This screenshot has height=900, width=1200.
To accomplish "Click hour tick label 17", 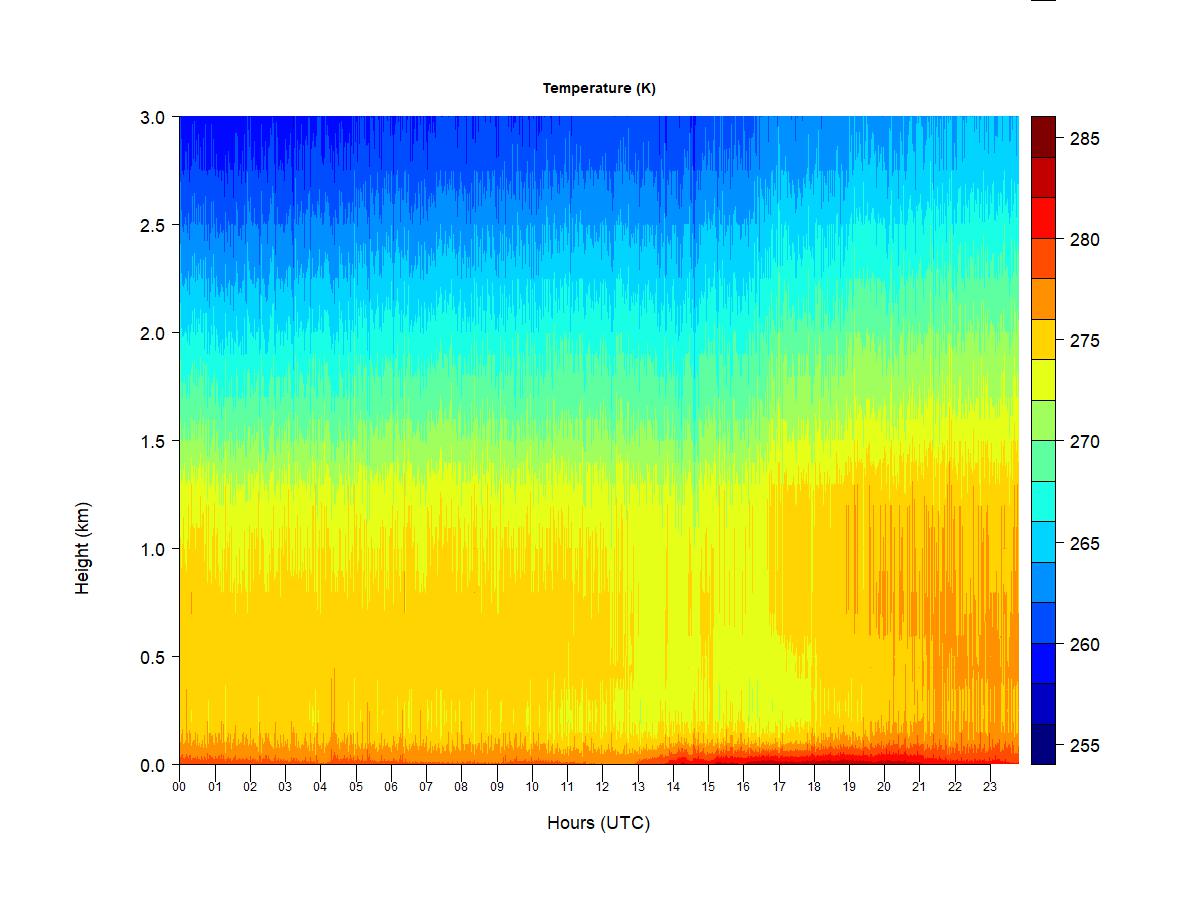I will click(779, 786).
